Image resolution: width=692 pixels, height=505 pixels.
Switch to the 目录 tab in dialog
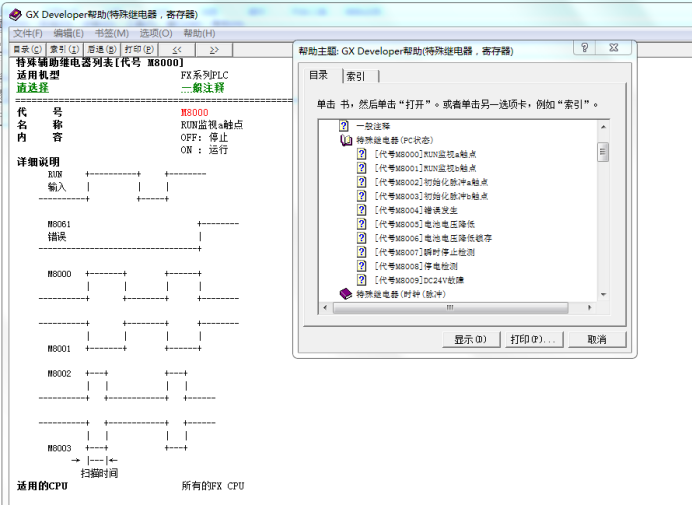(318, 75)
